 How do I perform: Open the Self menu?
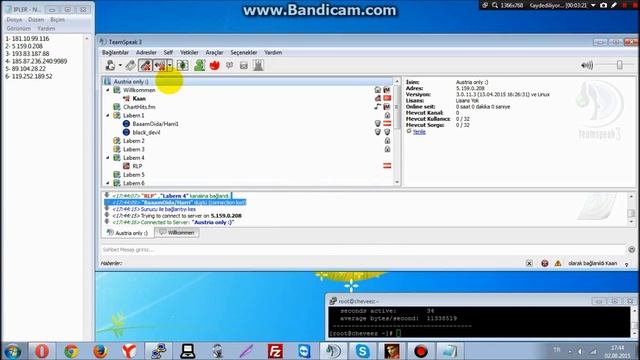168,52
